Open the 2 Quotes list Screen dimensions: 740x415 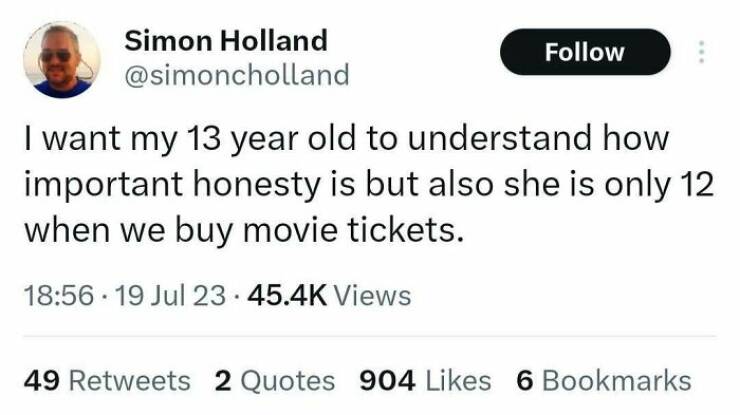click(274, 380)
